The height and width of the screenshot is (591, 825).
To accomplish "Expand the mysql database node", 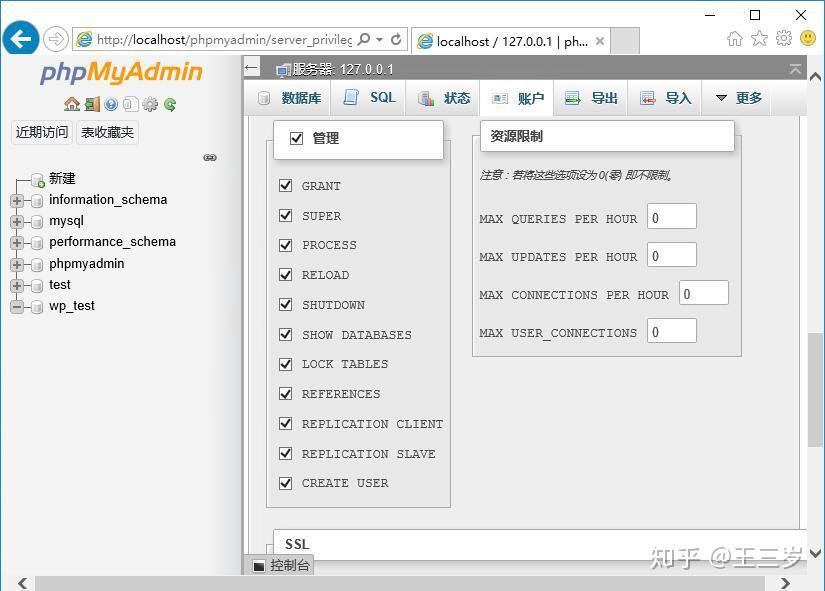I will click(x=17, y=222).
